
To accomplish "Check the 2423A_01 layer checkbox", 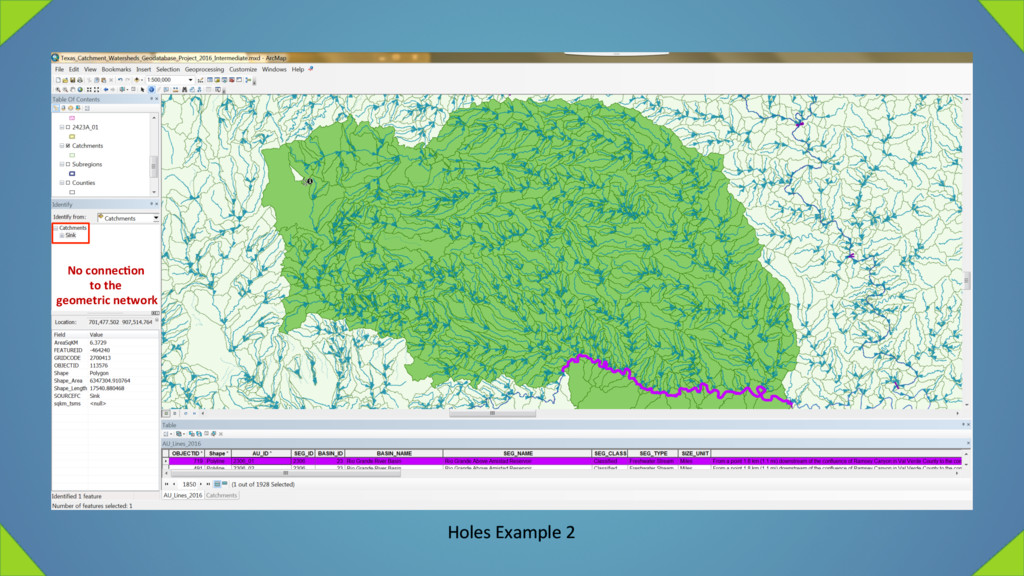I will 67,127.
